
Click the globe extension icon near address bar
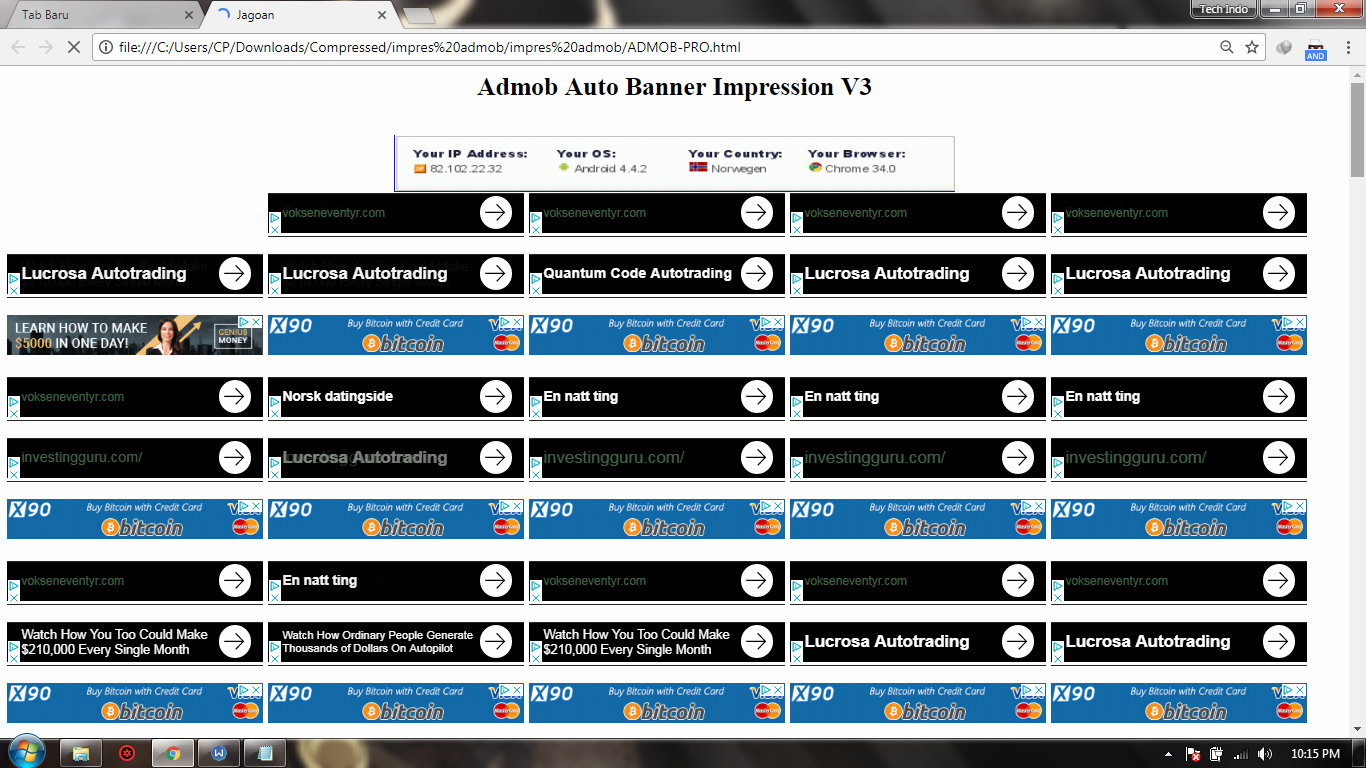[1283, 46]
